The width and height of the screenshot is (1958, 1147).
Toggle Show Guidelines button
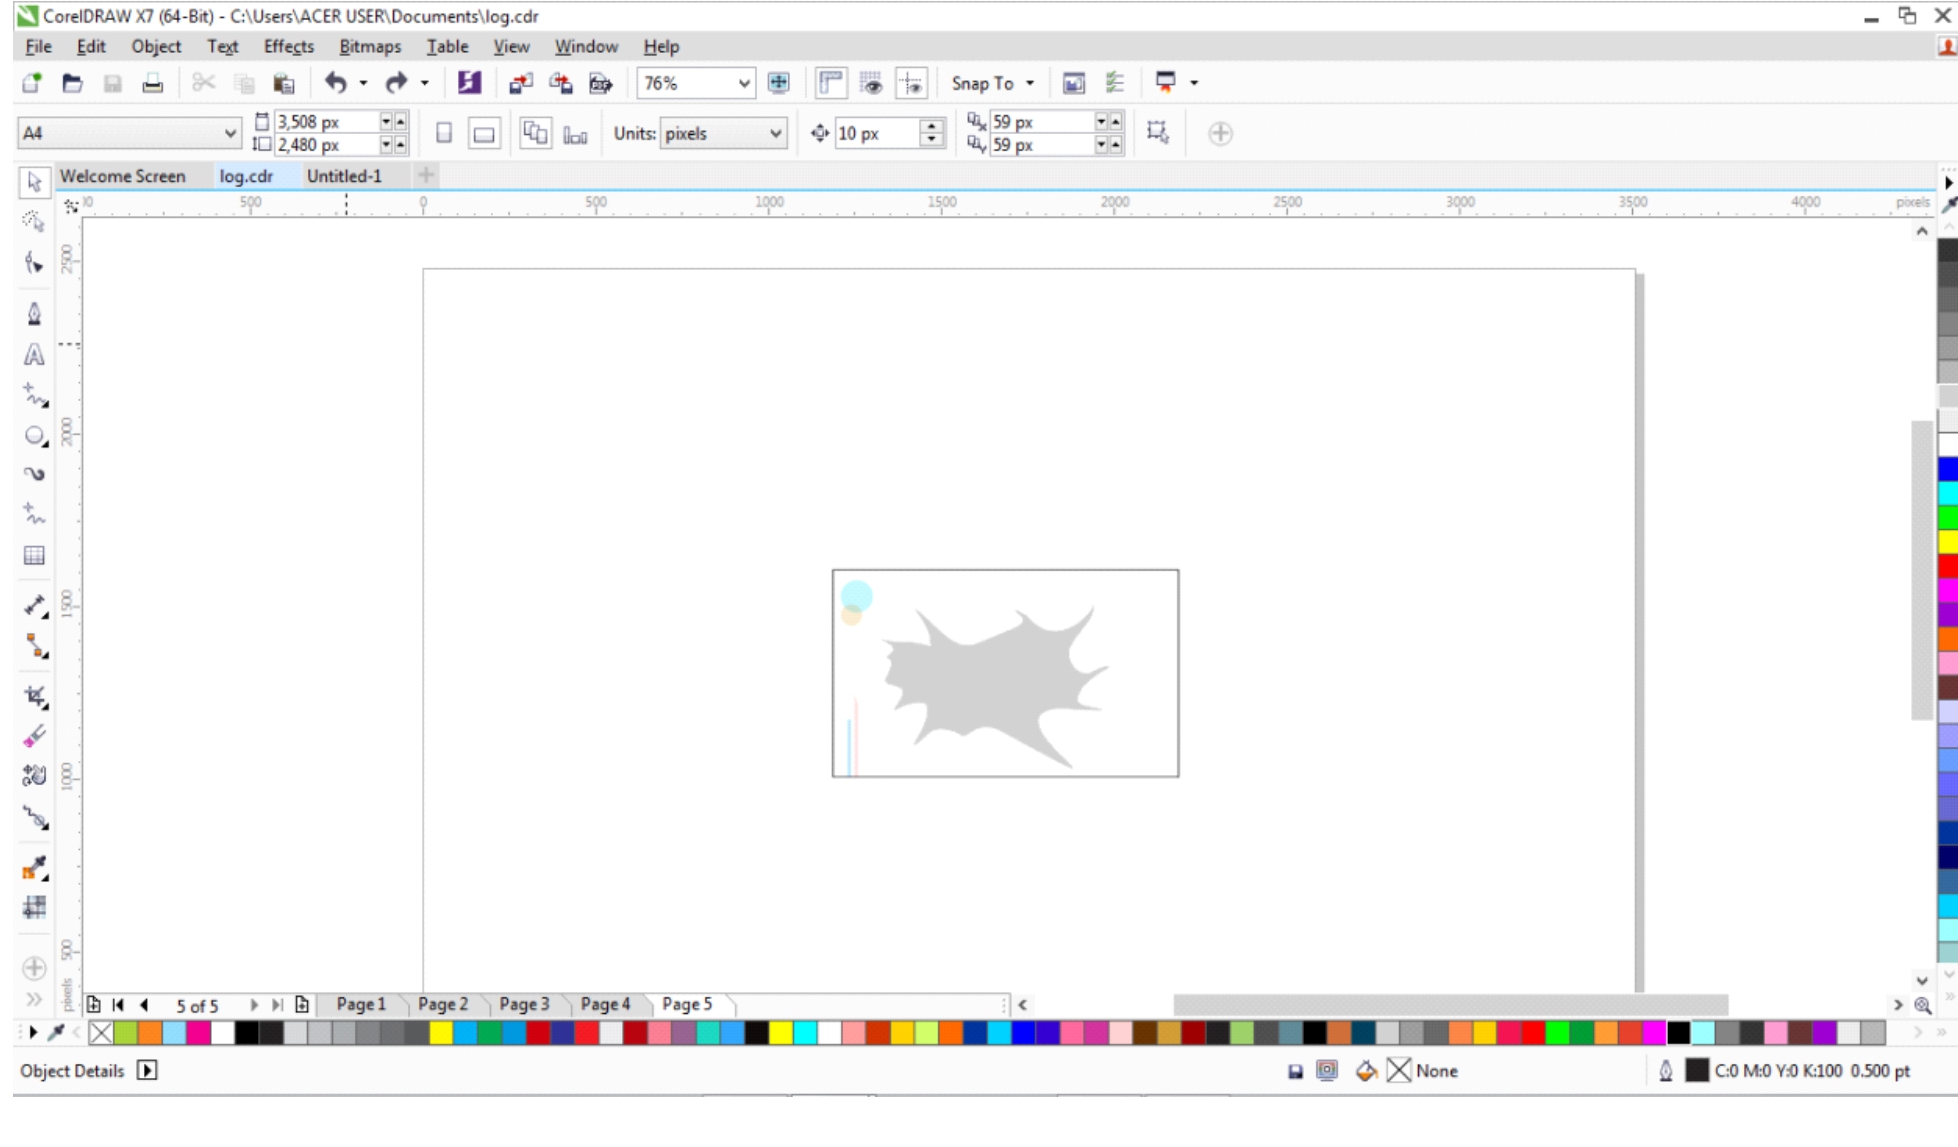coord(911,83)
